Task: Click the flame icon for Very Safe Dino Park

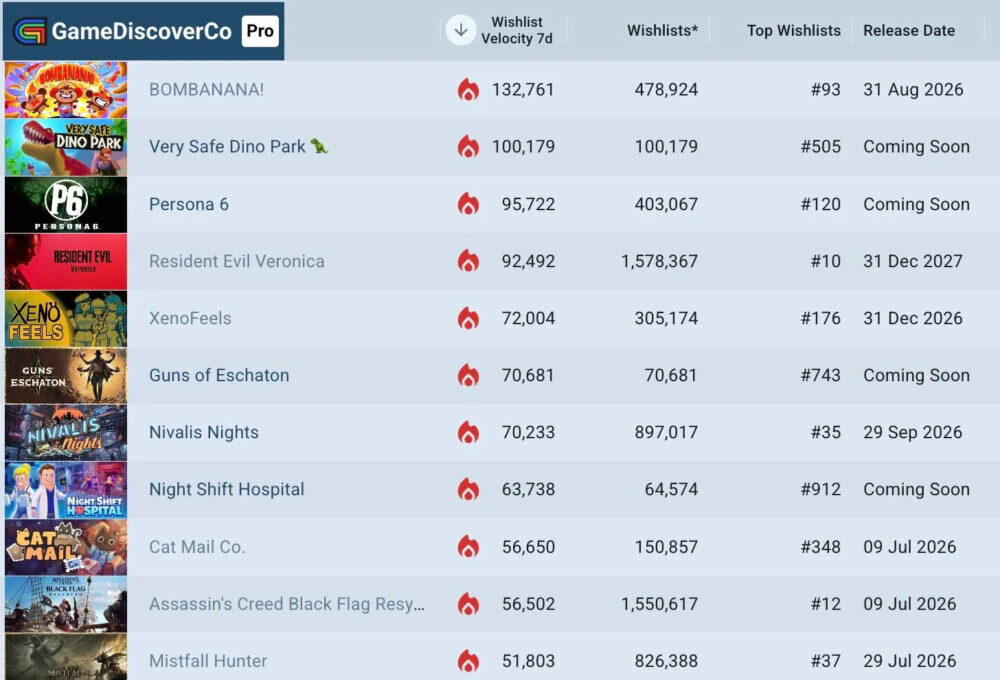Action: point(468,147)
